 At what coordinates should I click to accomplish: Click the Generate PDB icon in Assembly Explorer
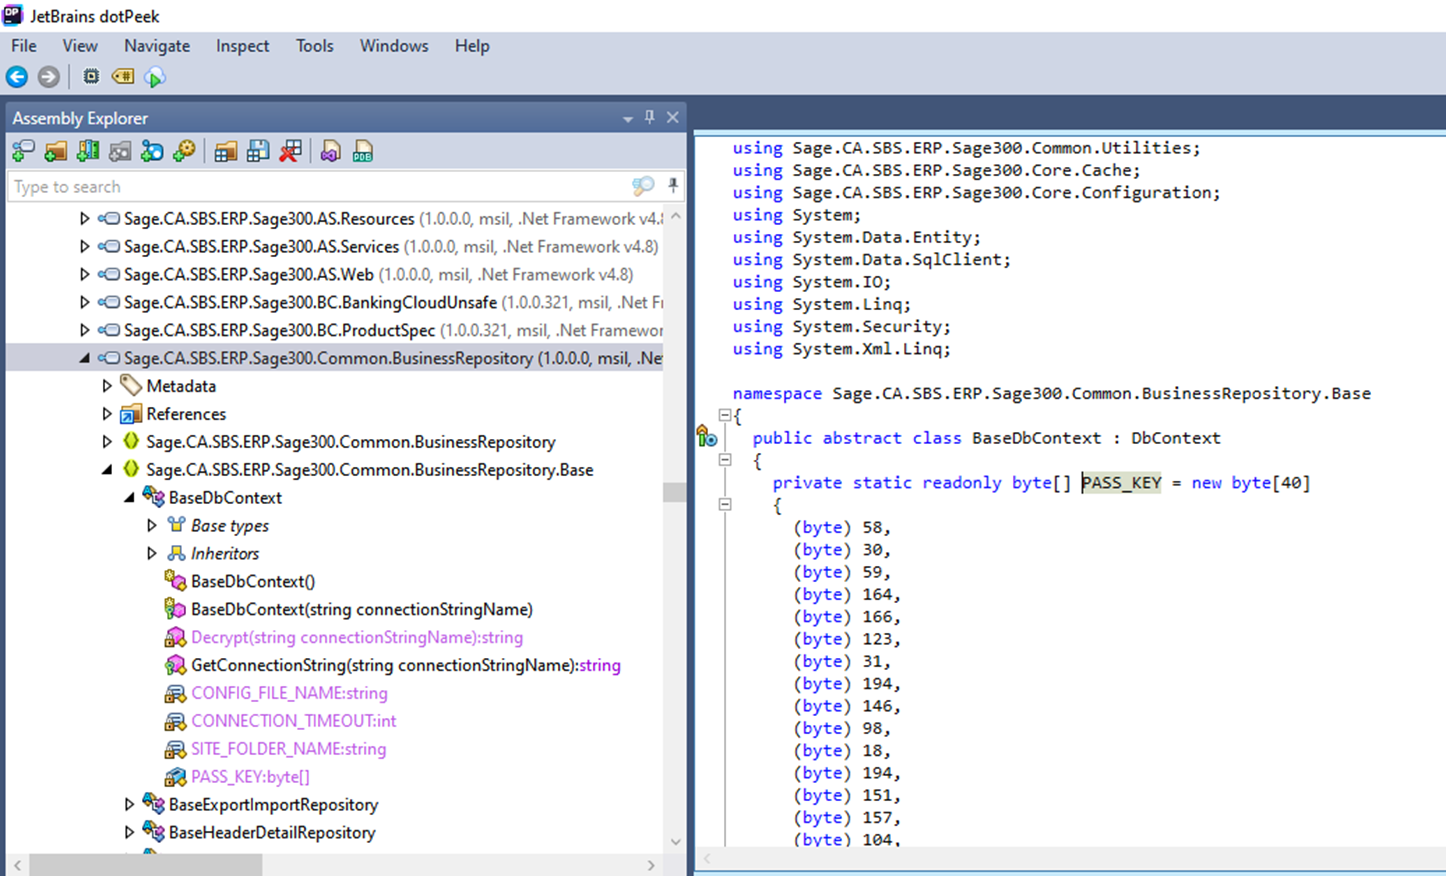[x=362, y=151]
